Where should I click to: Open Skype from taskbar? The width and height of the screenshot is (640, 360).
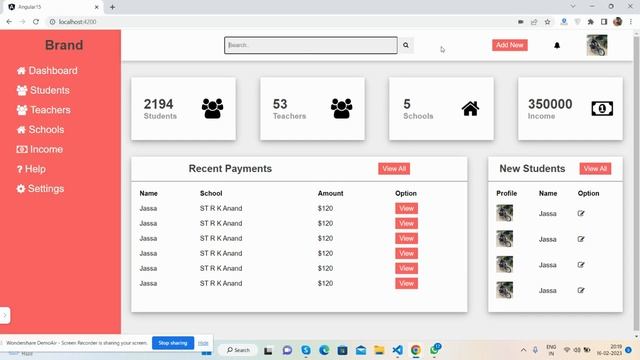[306, 350]
